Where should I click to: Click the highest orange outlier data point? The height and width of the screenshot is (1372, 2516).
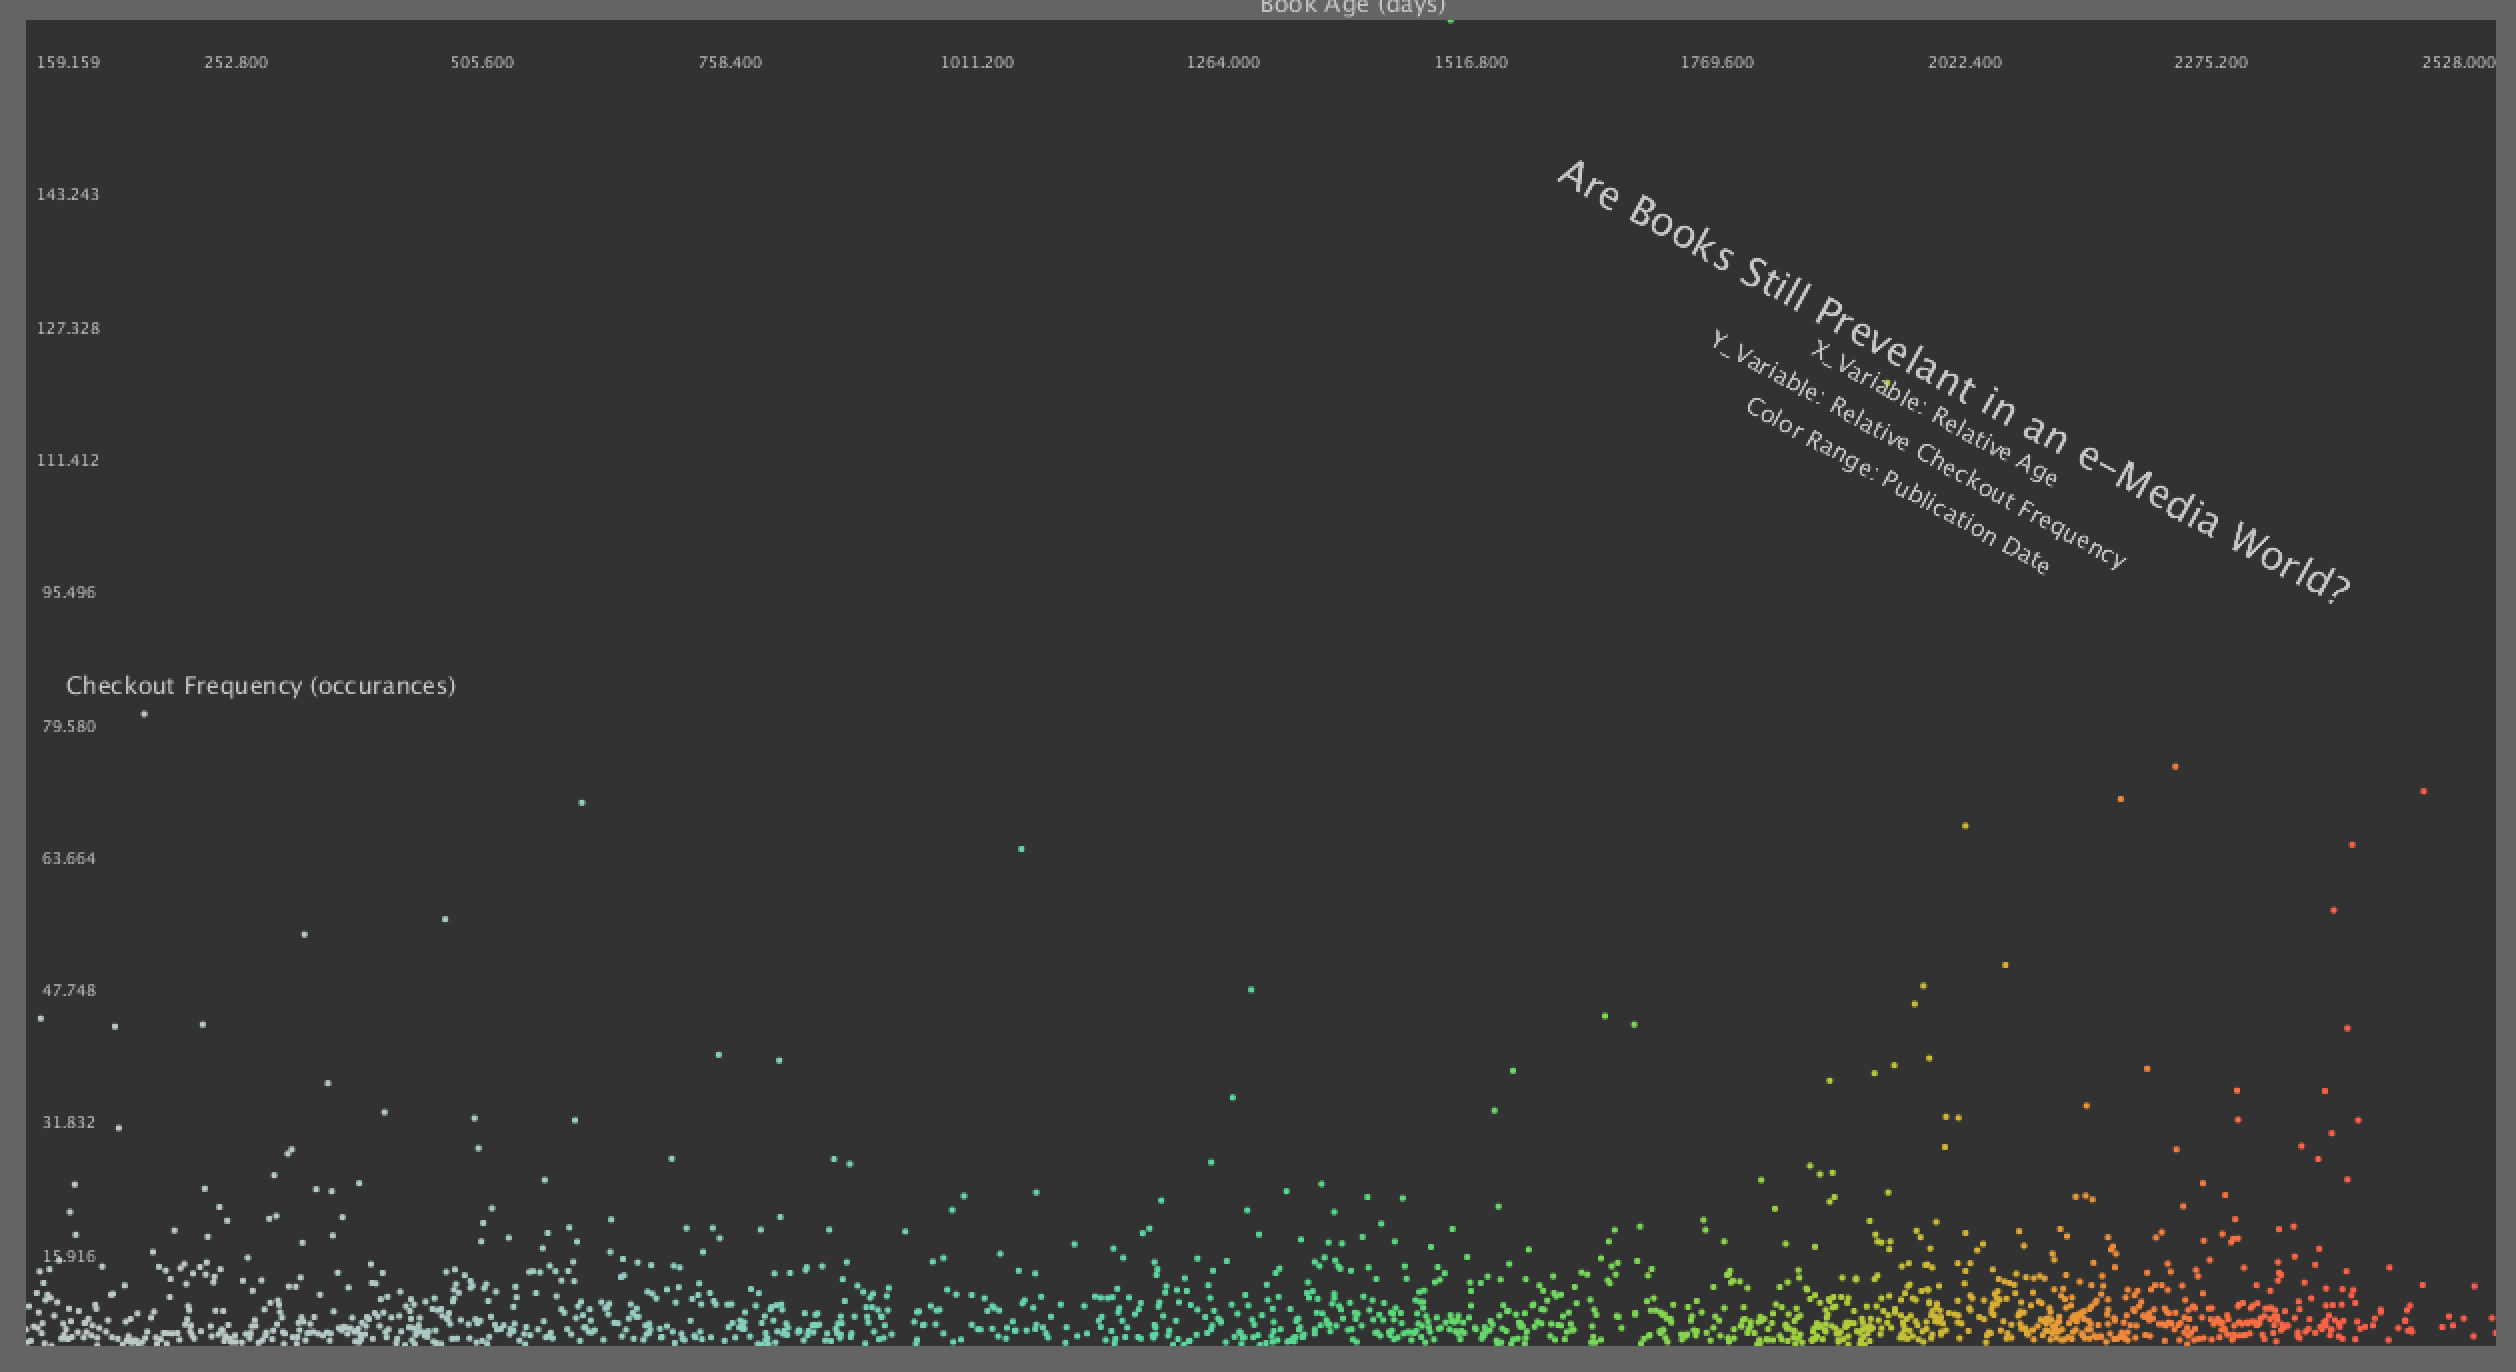coord(2175,767)
